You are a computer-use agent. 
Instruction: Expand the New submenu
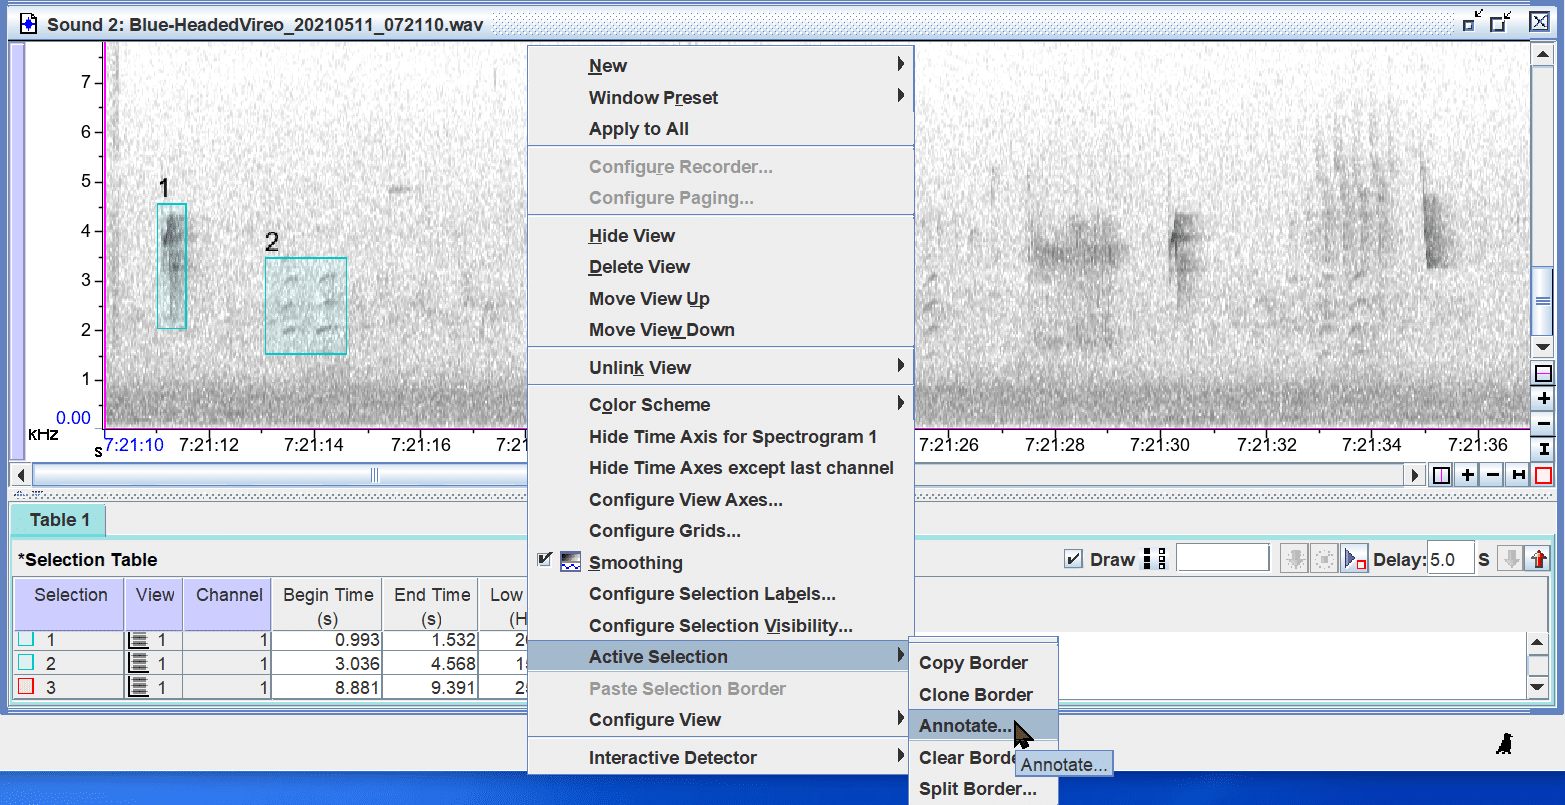tap(720, 65)
